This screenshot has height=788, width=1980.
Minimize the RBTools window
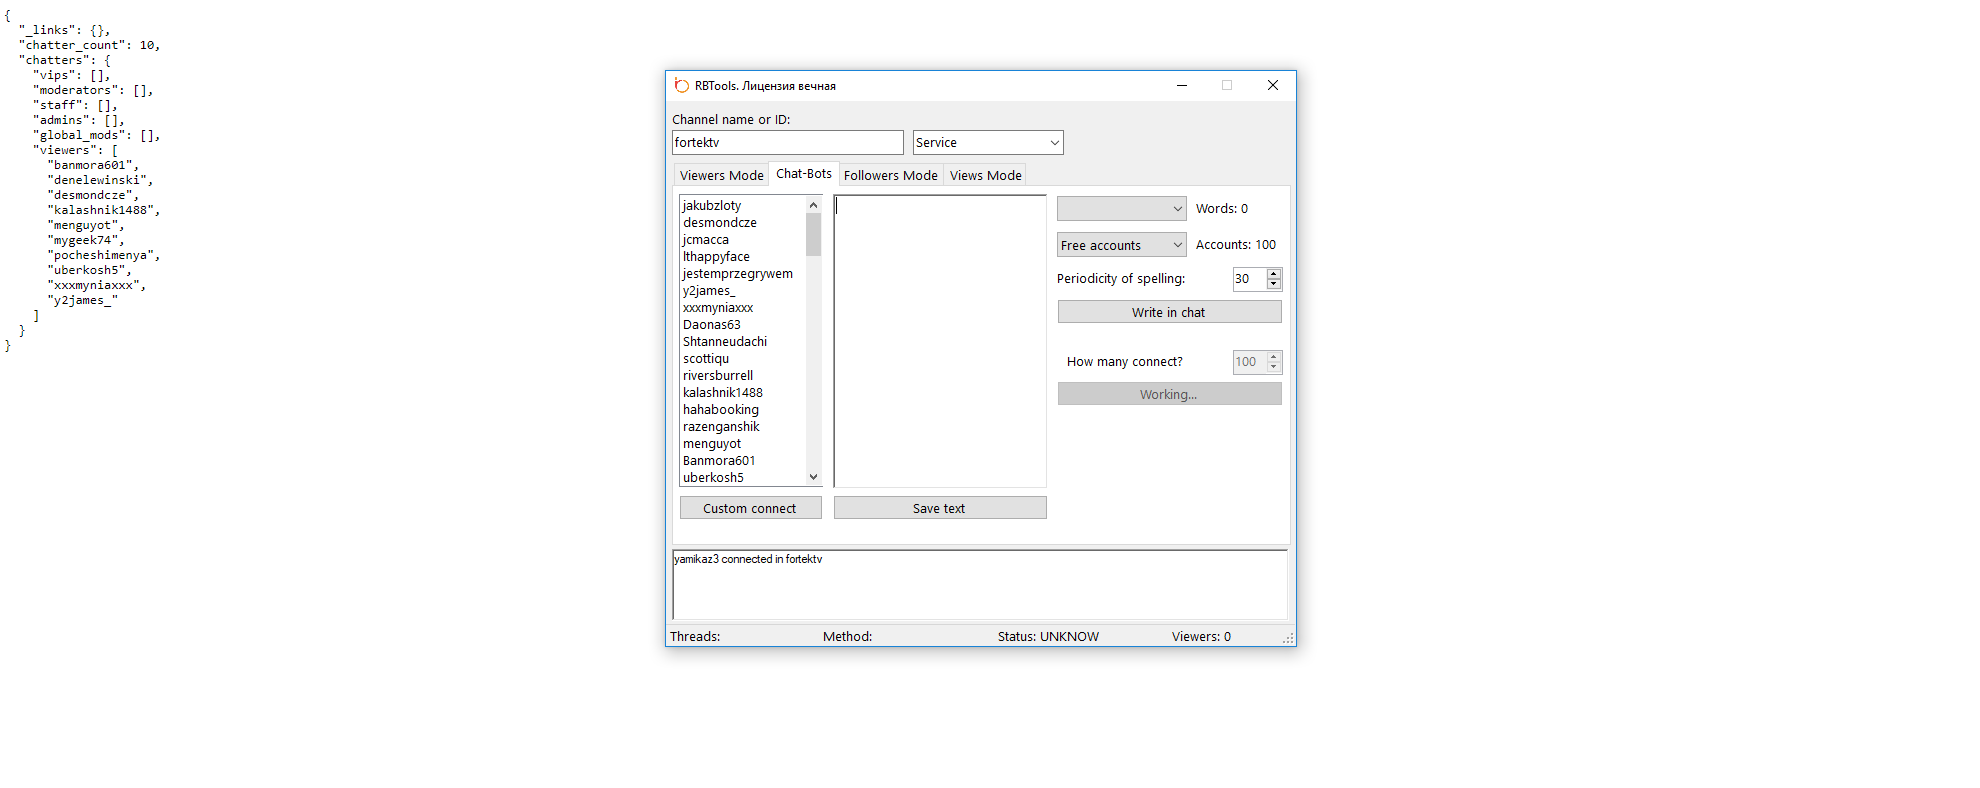(x=1182, y=86)
